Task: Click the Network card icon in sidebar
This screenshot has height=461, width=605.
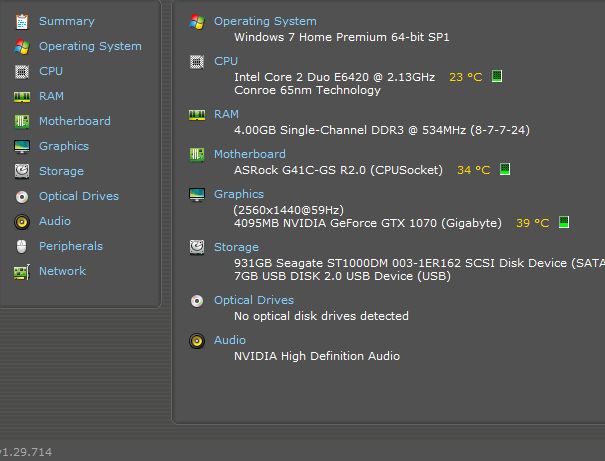Action: pos(22,272)
